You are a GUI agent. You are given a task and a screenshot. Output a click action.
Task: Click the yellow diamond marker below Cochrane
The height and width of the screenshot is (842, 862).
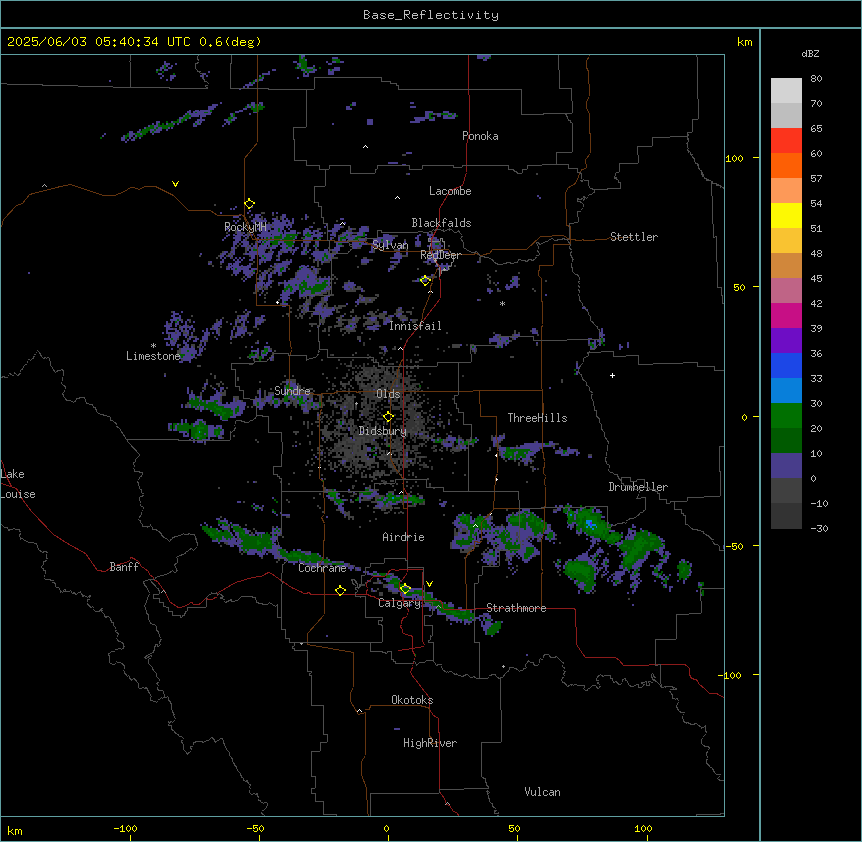click(x=340, y=590)
